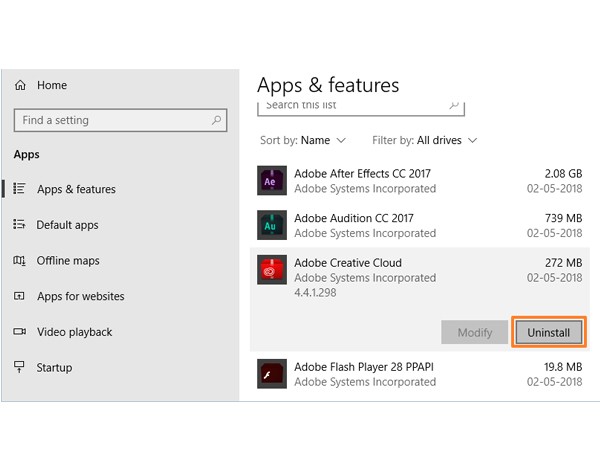This screenshot has height=470, width=600.
Task: Click the Adobe Audition app icon
Action: pyautogui.click(x=272, y=226)
